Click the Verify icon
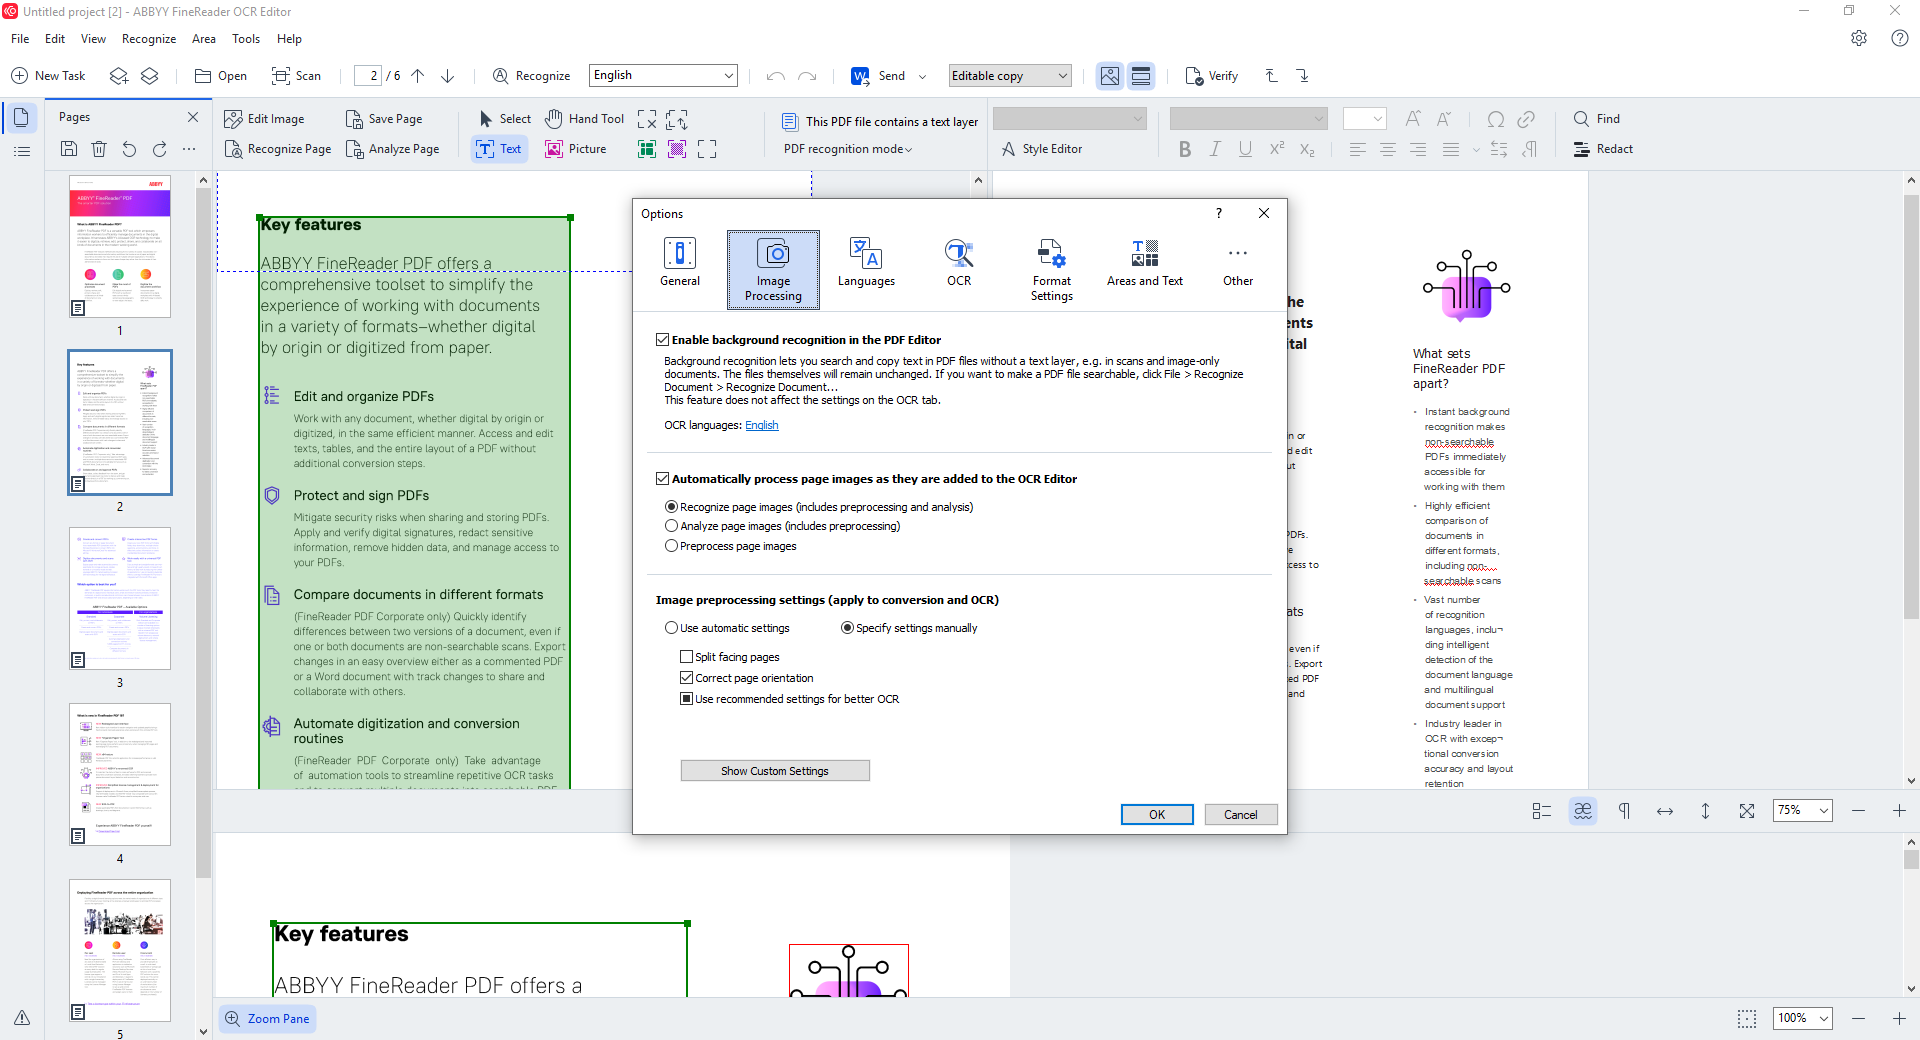Image resolution: width=1920 pixels, height=1040 pixels. click(x=1194, y=76)
